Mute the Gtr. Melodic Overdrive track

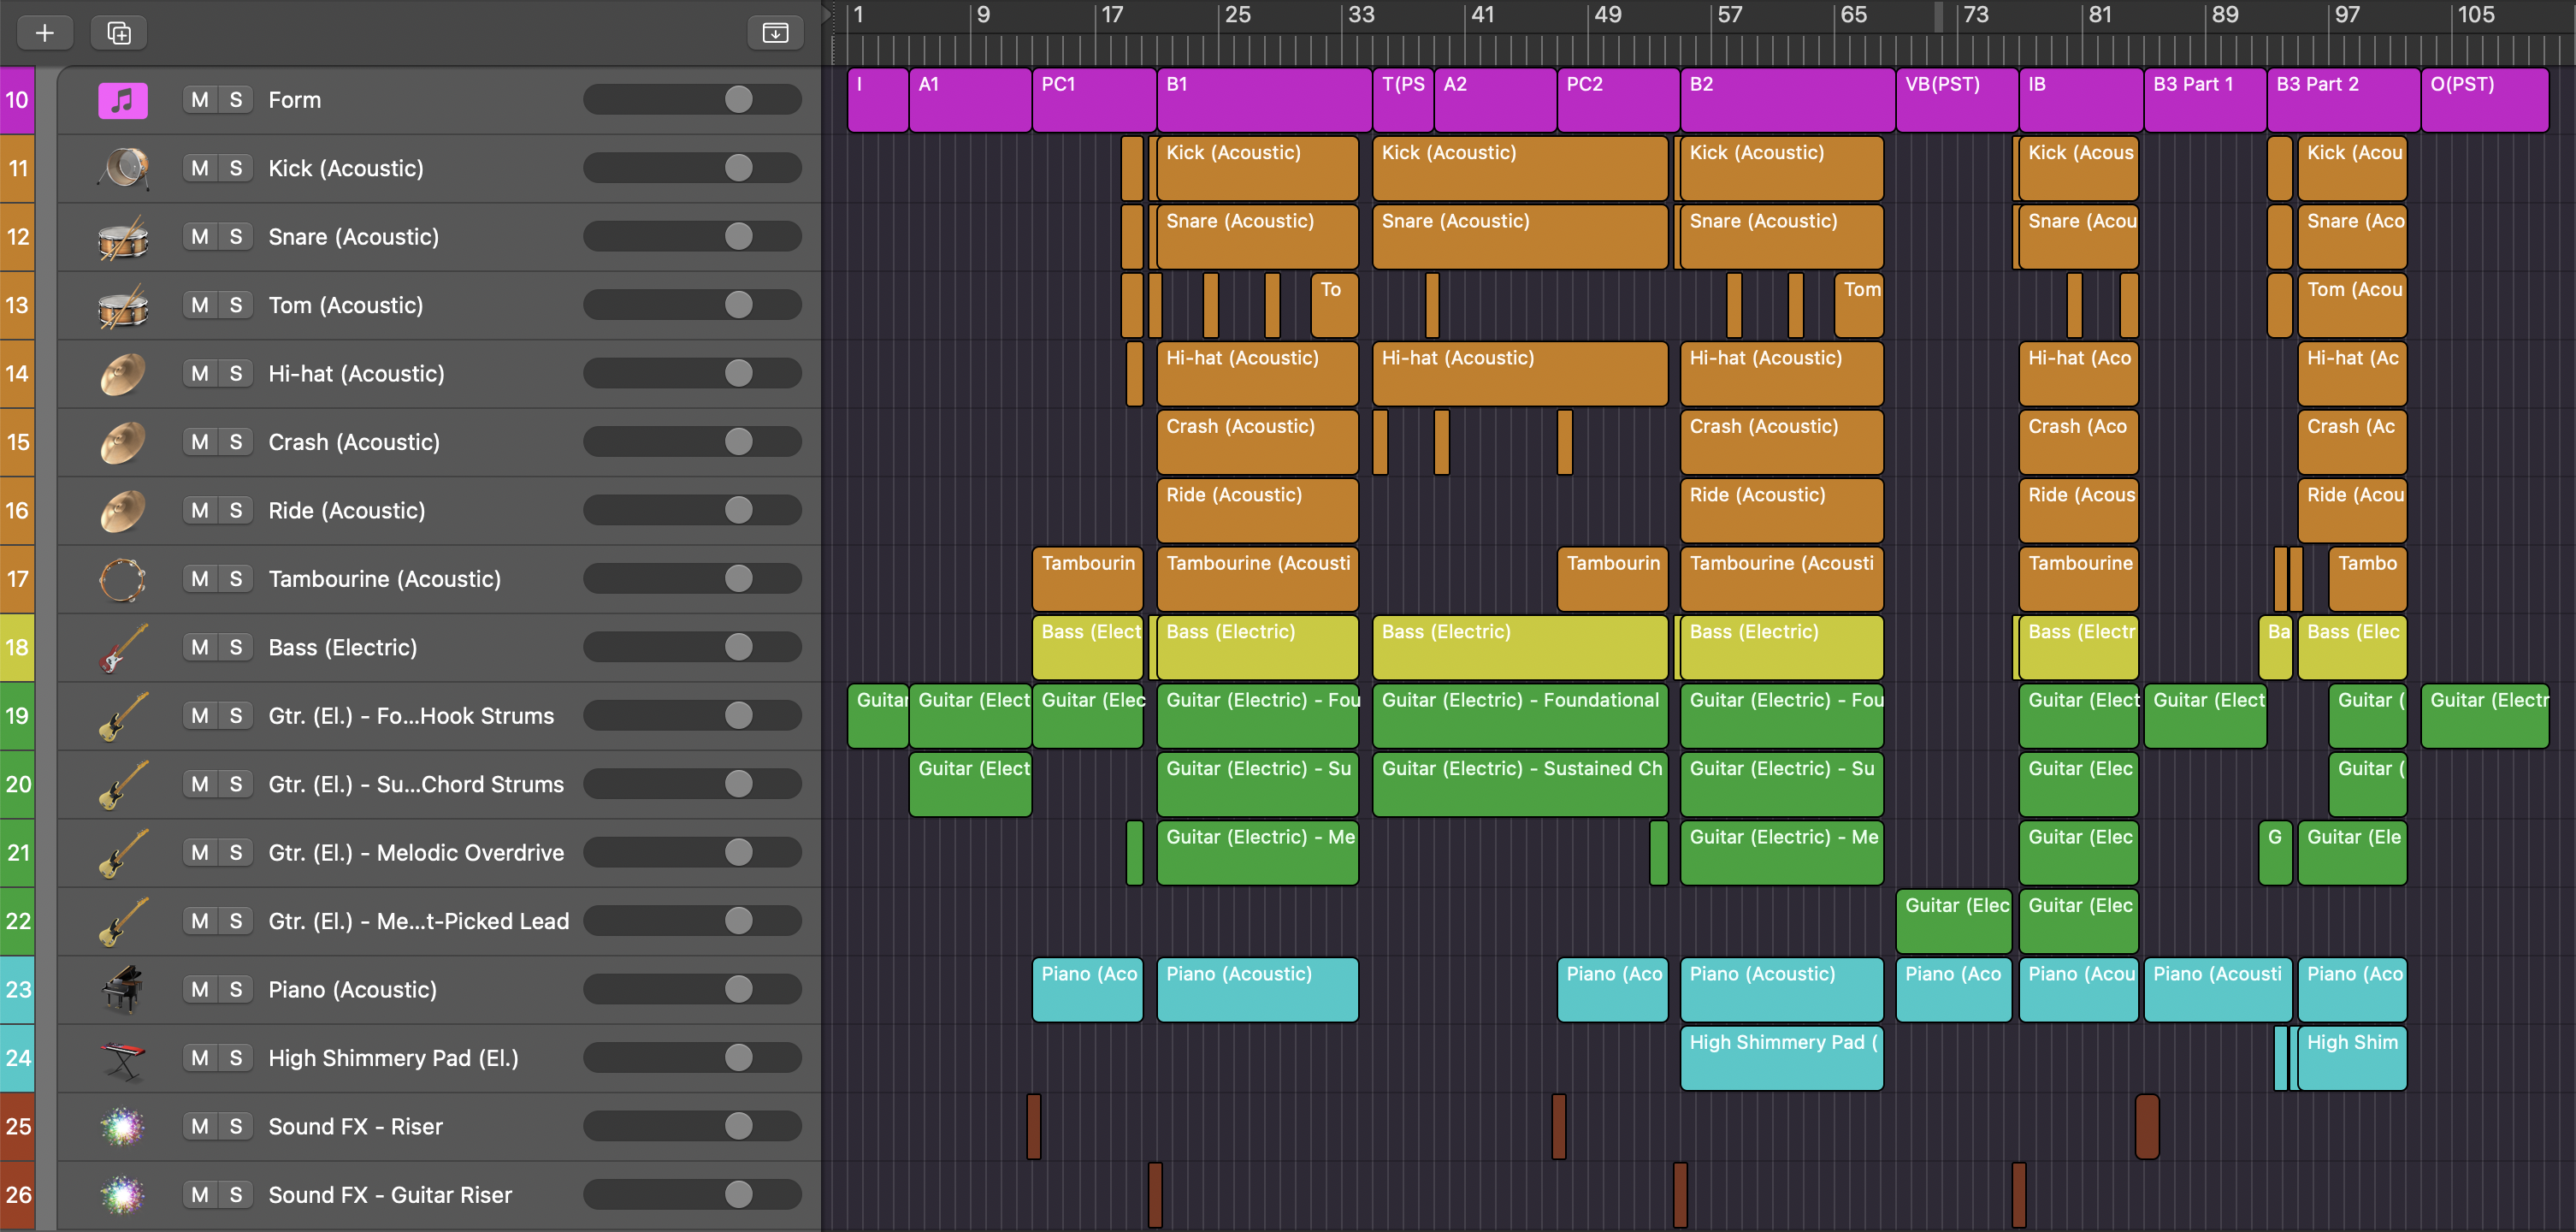[200, 853]
